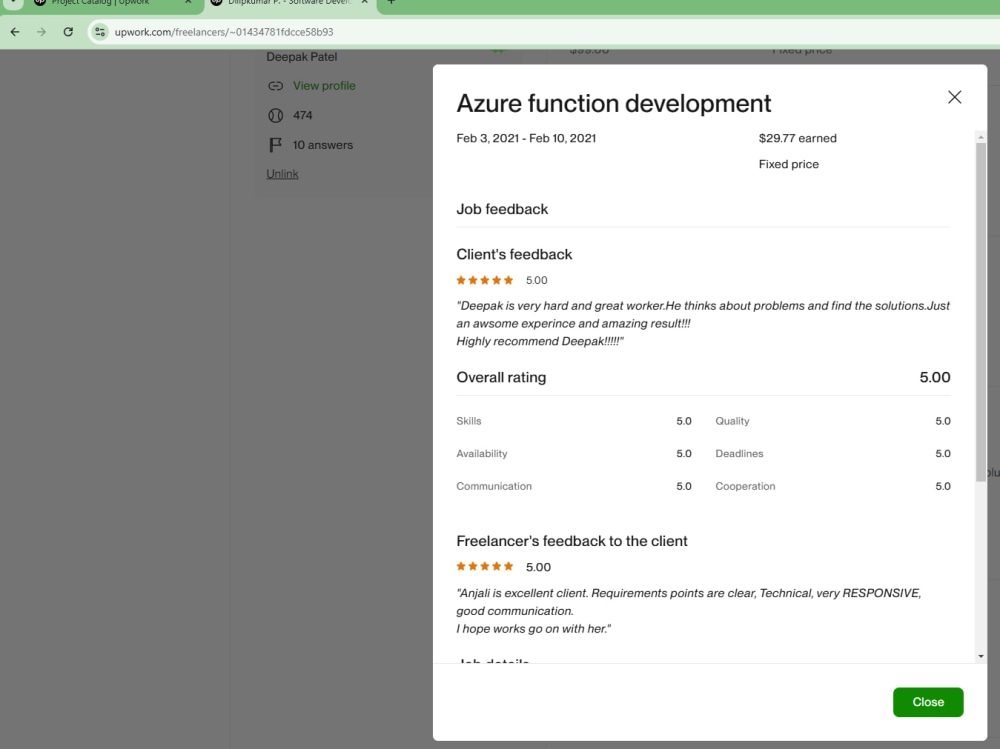Viewport: 1000px width, 749px height.
Task: Click the link chain icon beside View profile
Action: 276,85
